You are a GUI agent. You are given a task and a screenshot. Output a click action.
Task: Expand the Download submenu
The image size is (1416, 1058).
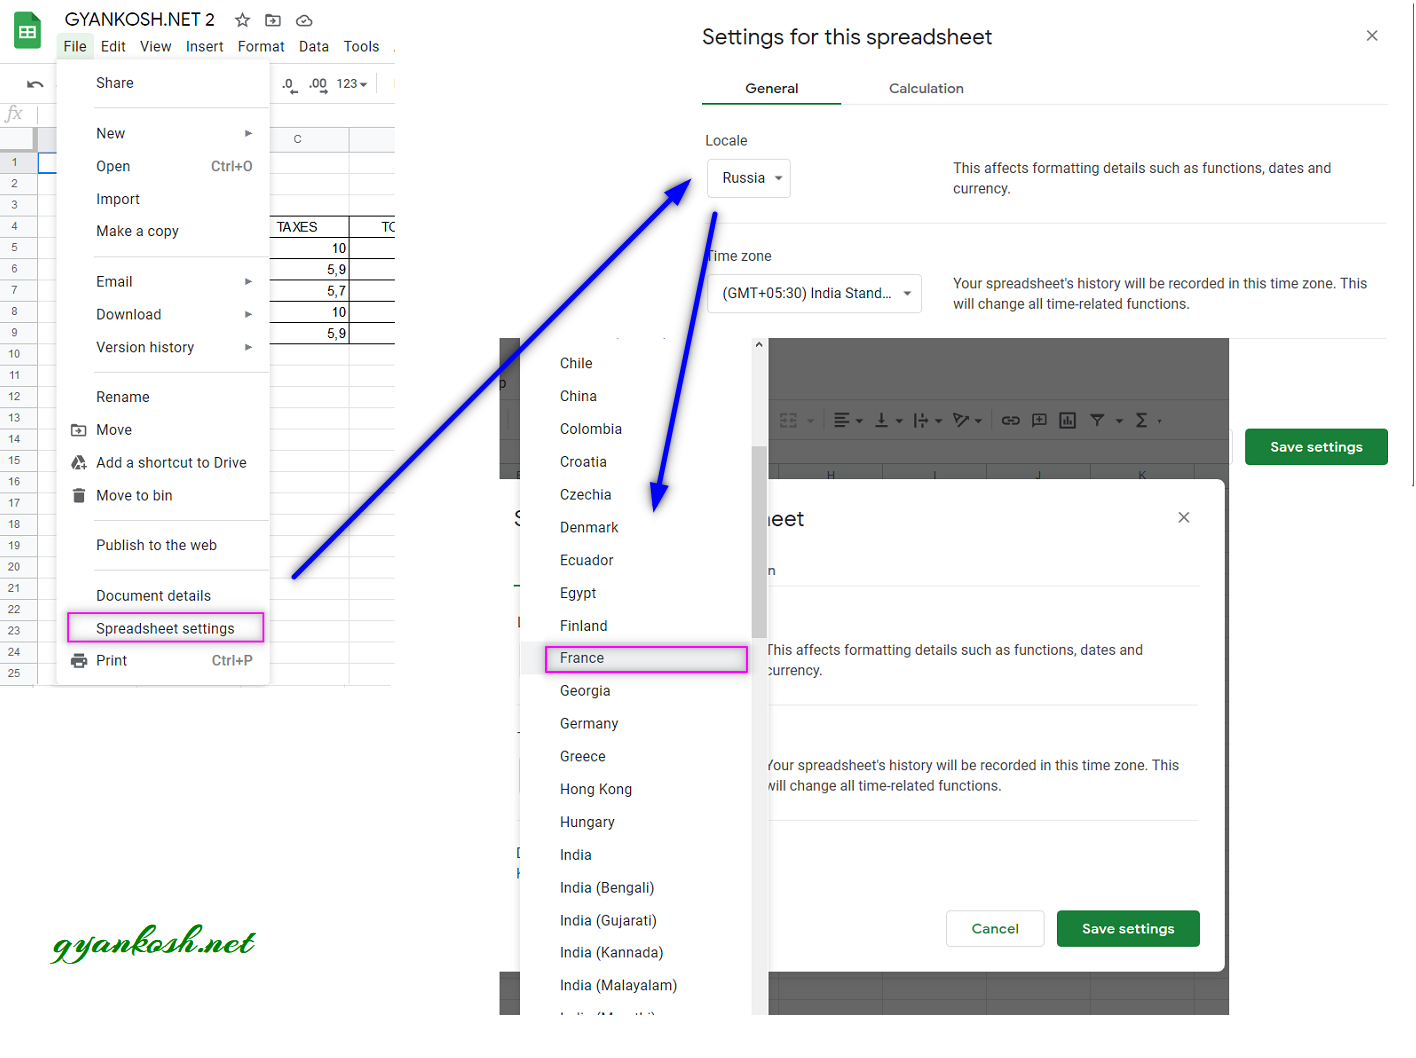pyautogui.click(x=163, y=314)
